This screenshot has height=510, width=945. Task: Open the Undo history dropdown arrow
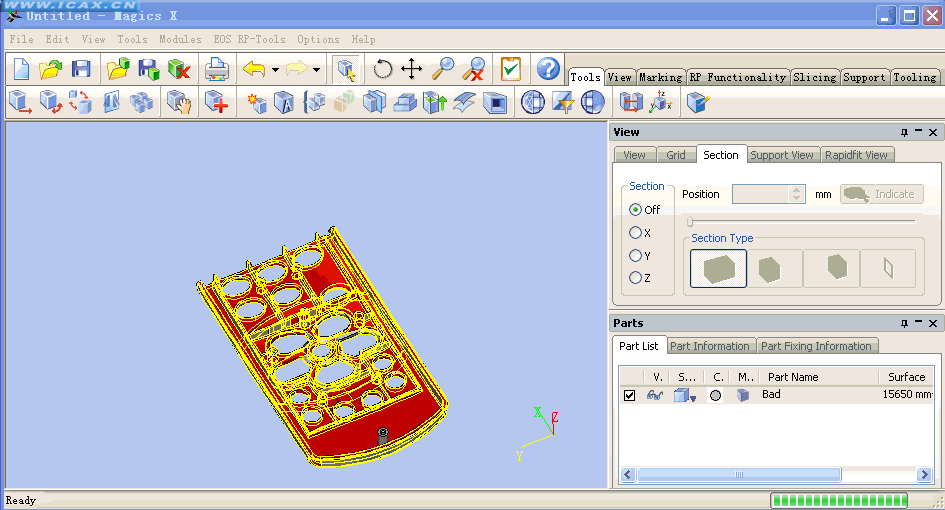pos(275,70)
